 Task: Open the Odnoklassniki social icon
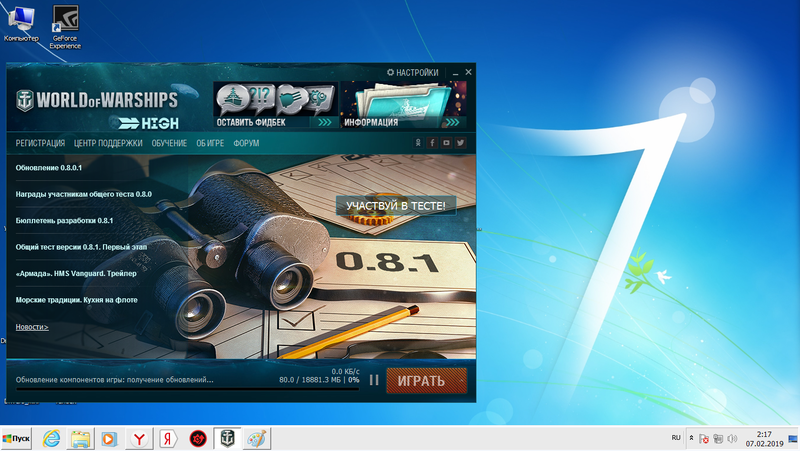point(418,143)
